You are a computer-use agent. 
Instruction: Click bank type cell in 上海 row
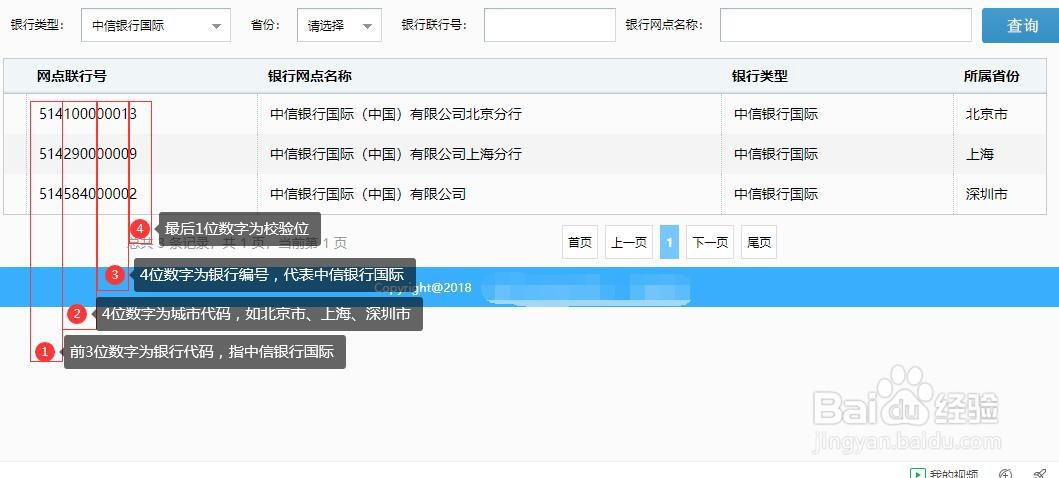(x=776, y=154)
